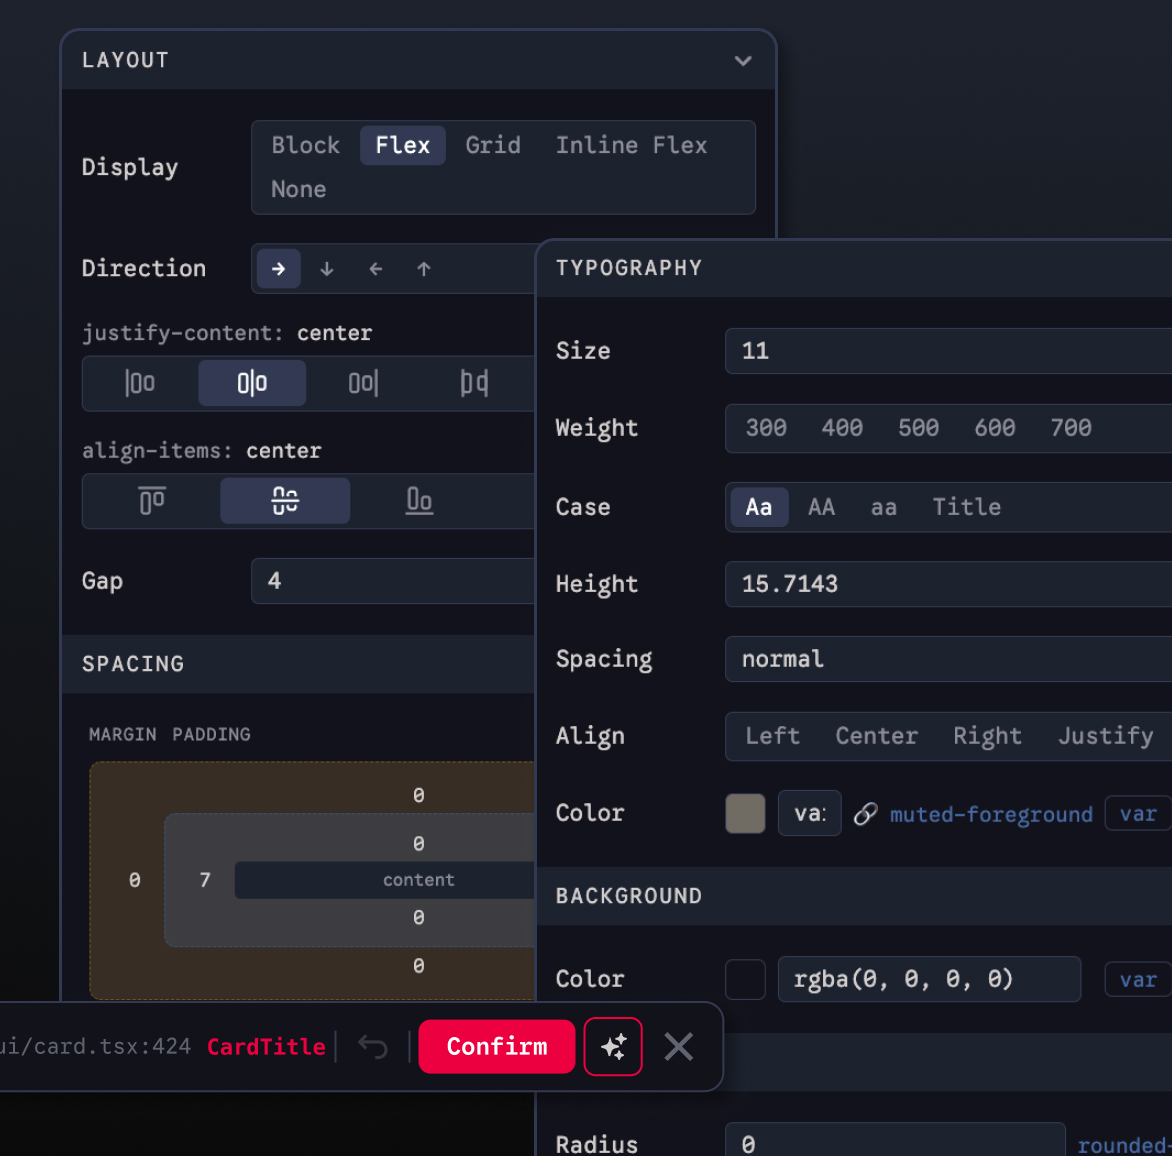The image size is (1172, 1156).
Task: Set flex direction to row-reverse (left arrow)
Action: (x=375, y=269)
